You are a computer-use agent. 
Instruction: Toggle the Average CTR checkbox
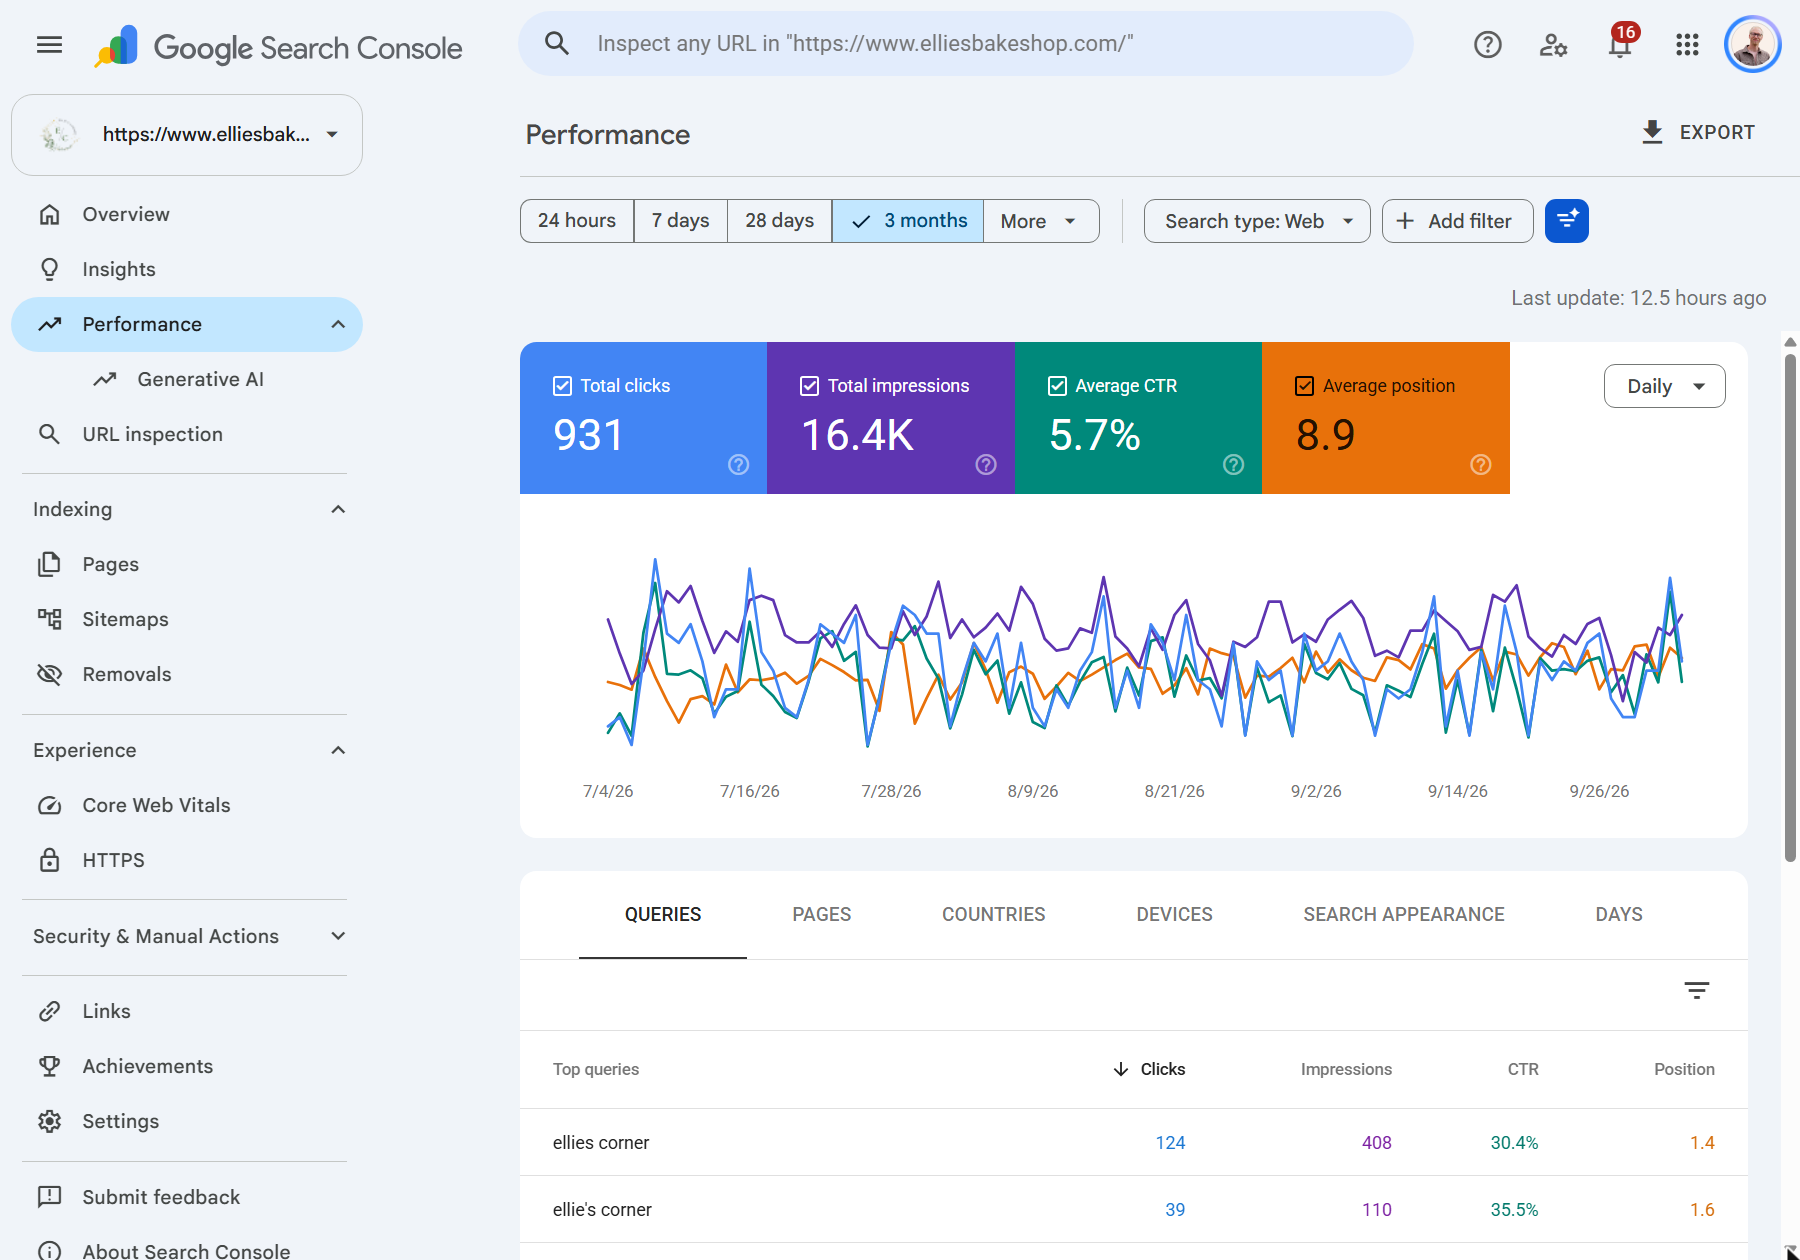pos(1058,386)
